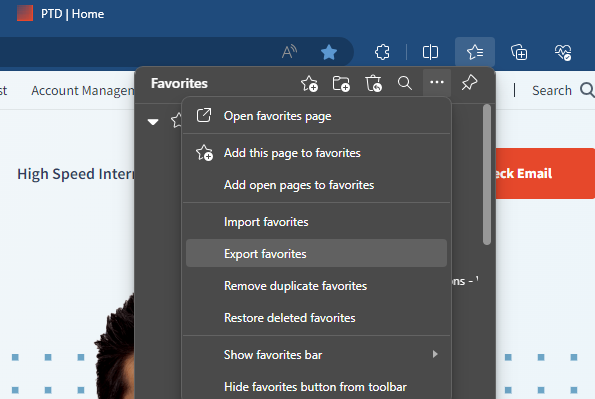The image size is (595, 399).
Task: Click the orange Check Email button
Action: coord(545,173)
